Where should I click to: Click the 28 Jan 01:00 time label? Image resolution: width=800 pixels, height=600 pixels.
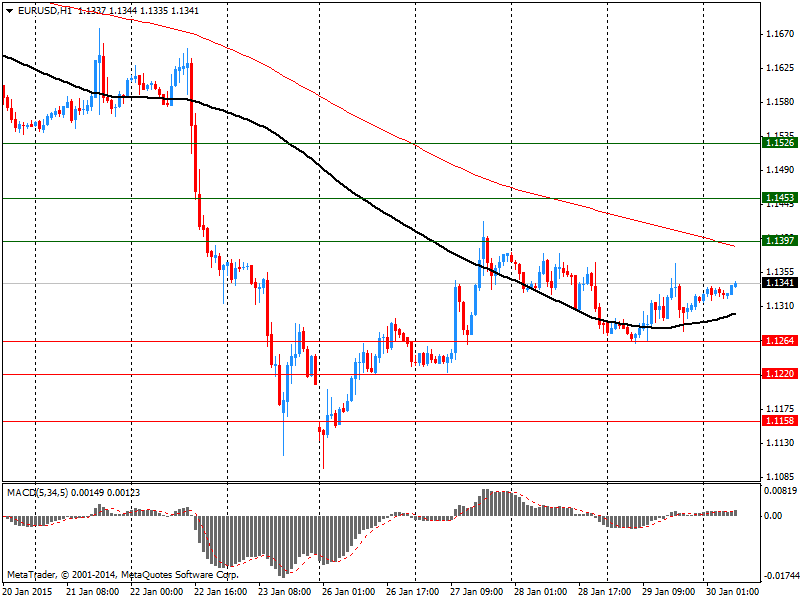point(540,592)
